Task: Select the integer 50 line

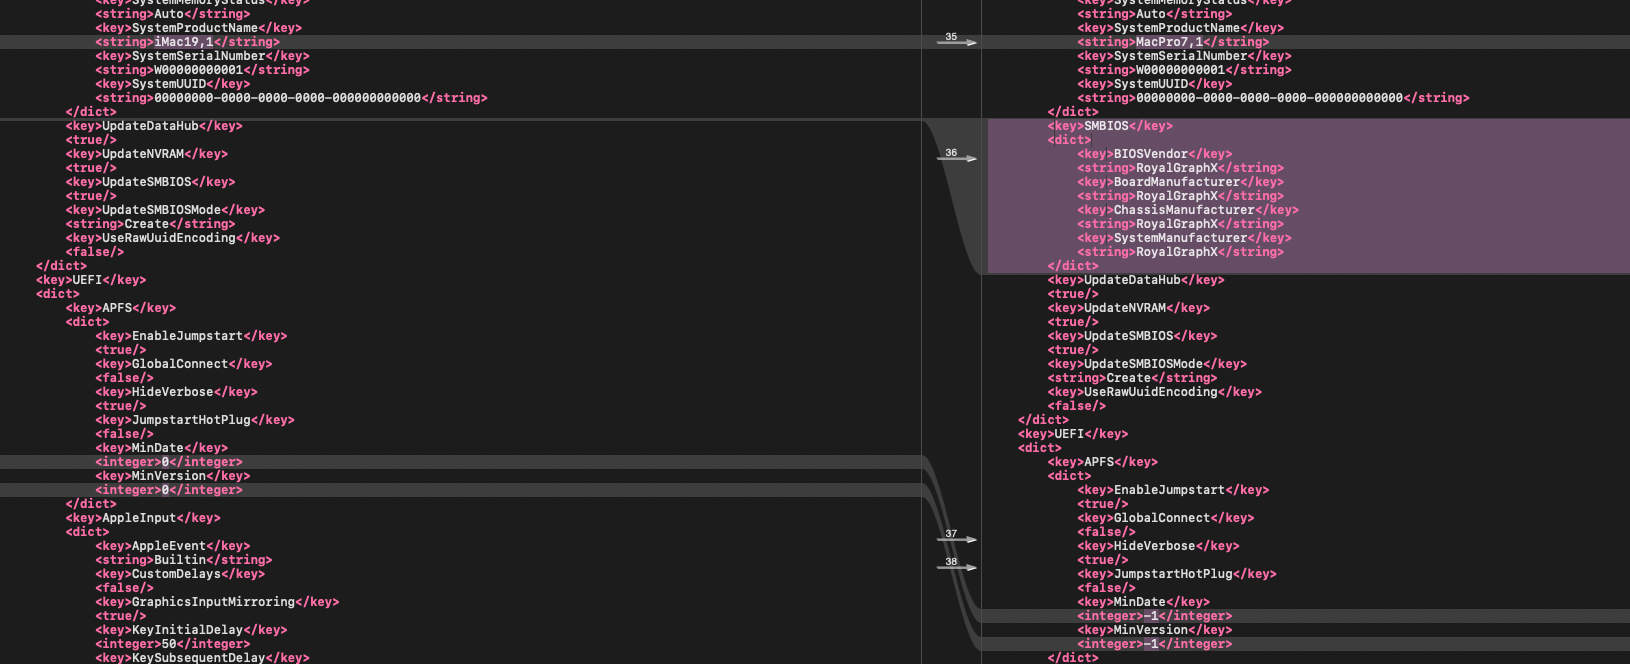Action: tap(173, 644)
